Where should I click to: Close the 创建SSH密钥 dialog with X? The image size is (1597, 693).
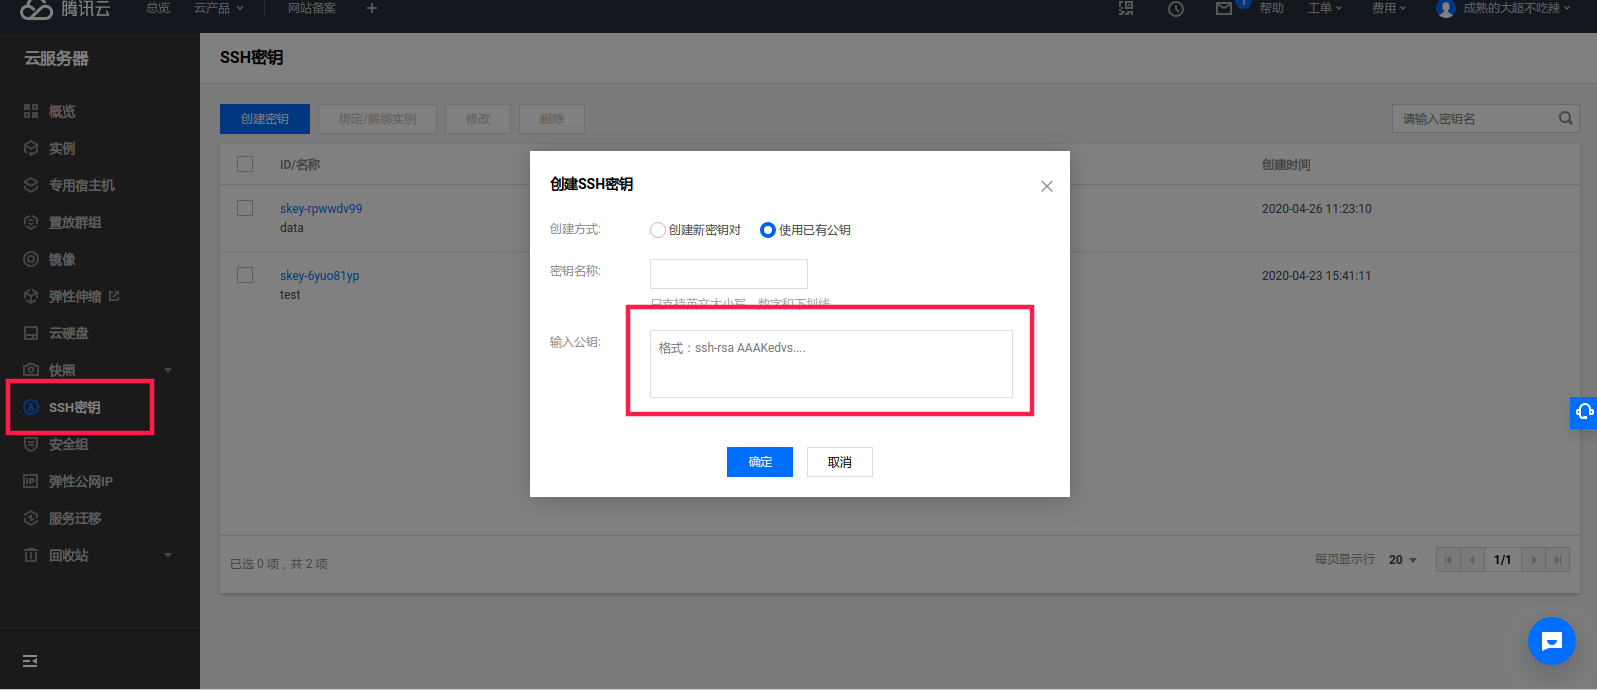click(1047, 186)
